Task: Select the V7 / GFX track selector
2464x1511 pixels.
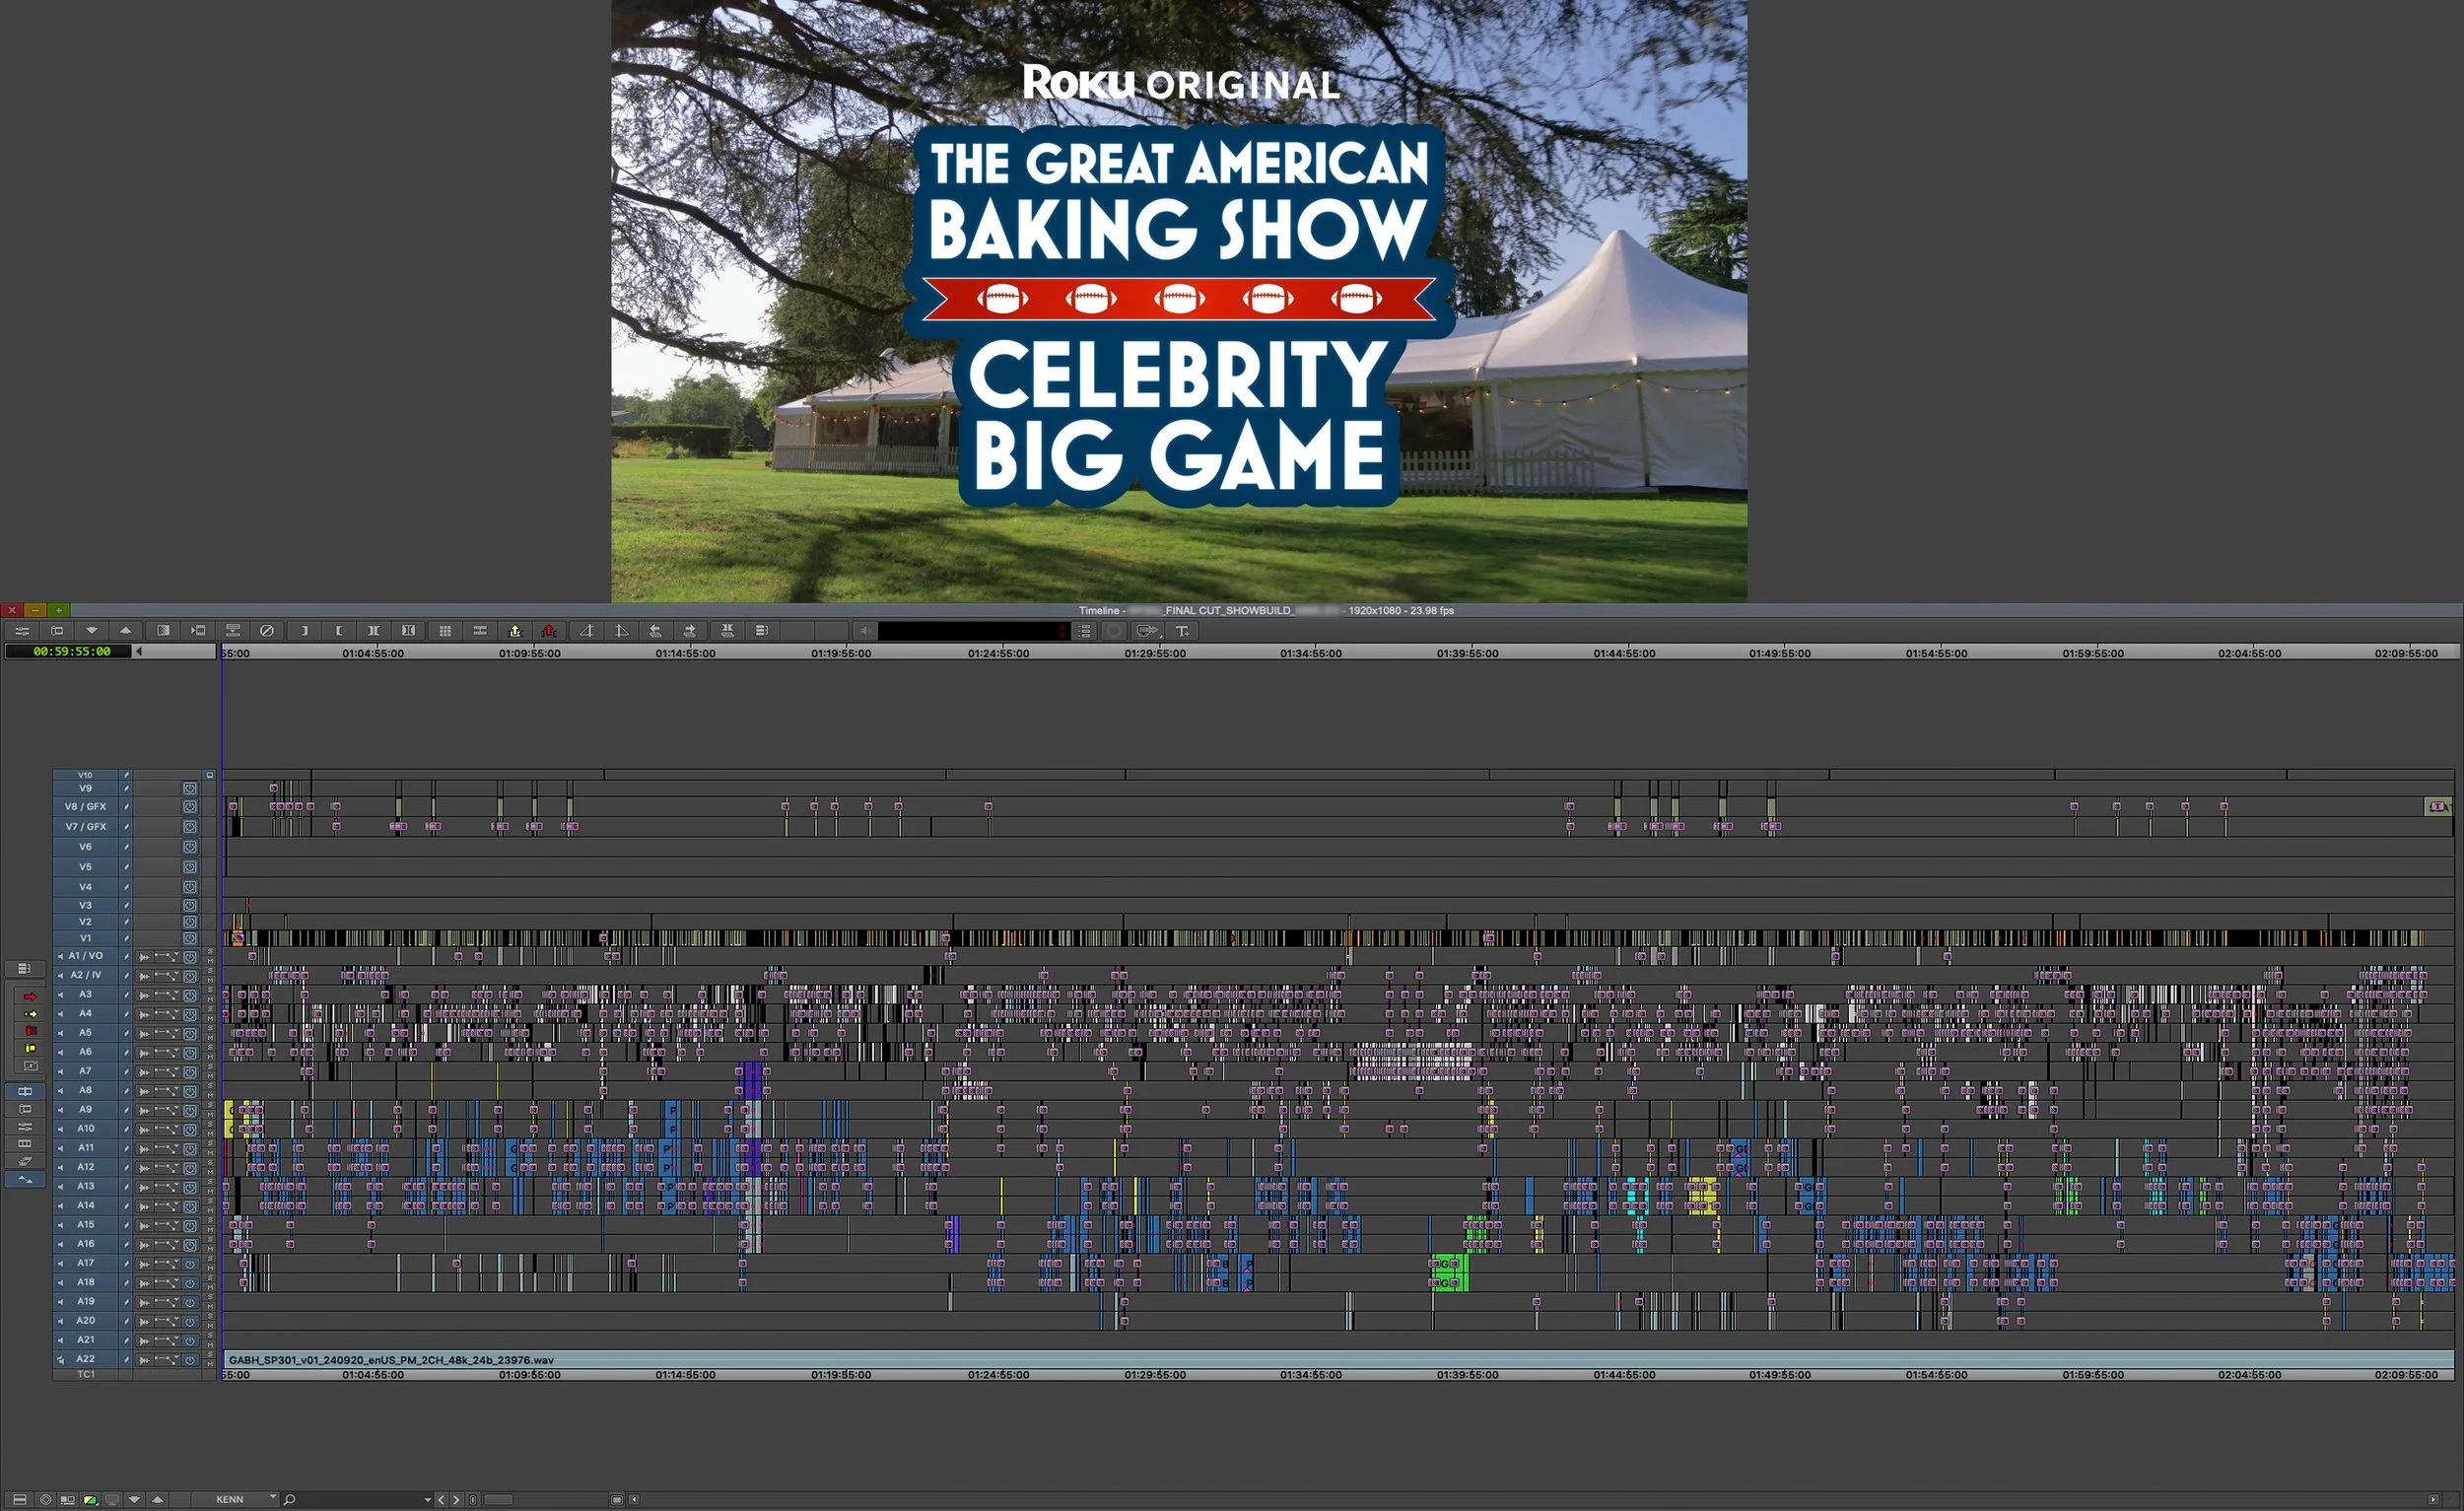Action: 86,827
